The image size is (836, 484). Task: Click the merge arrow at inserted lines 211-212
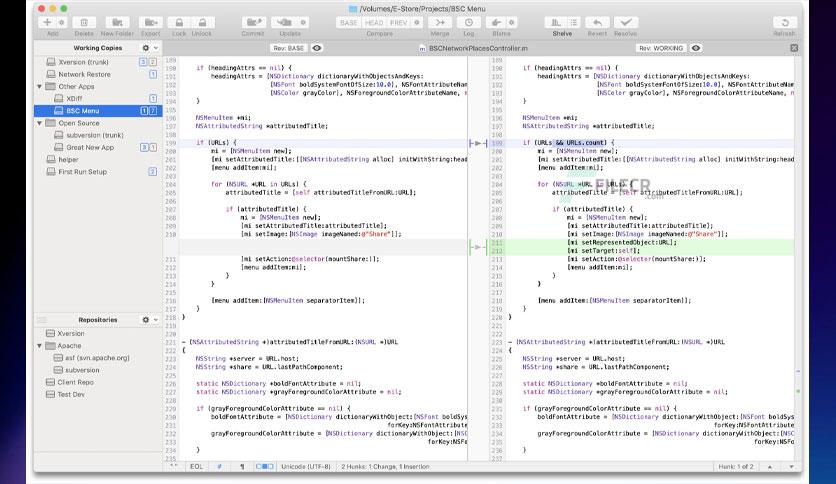pyautogui.click(x=478, y=247)
